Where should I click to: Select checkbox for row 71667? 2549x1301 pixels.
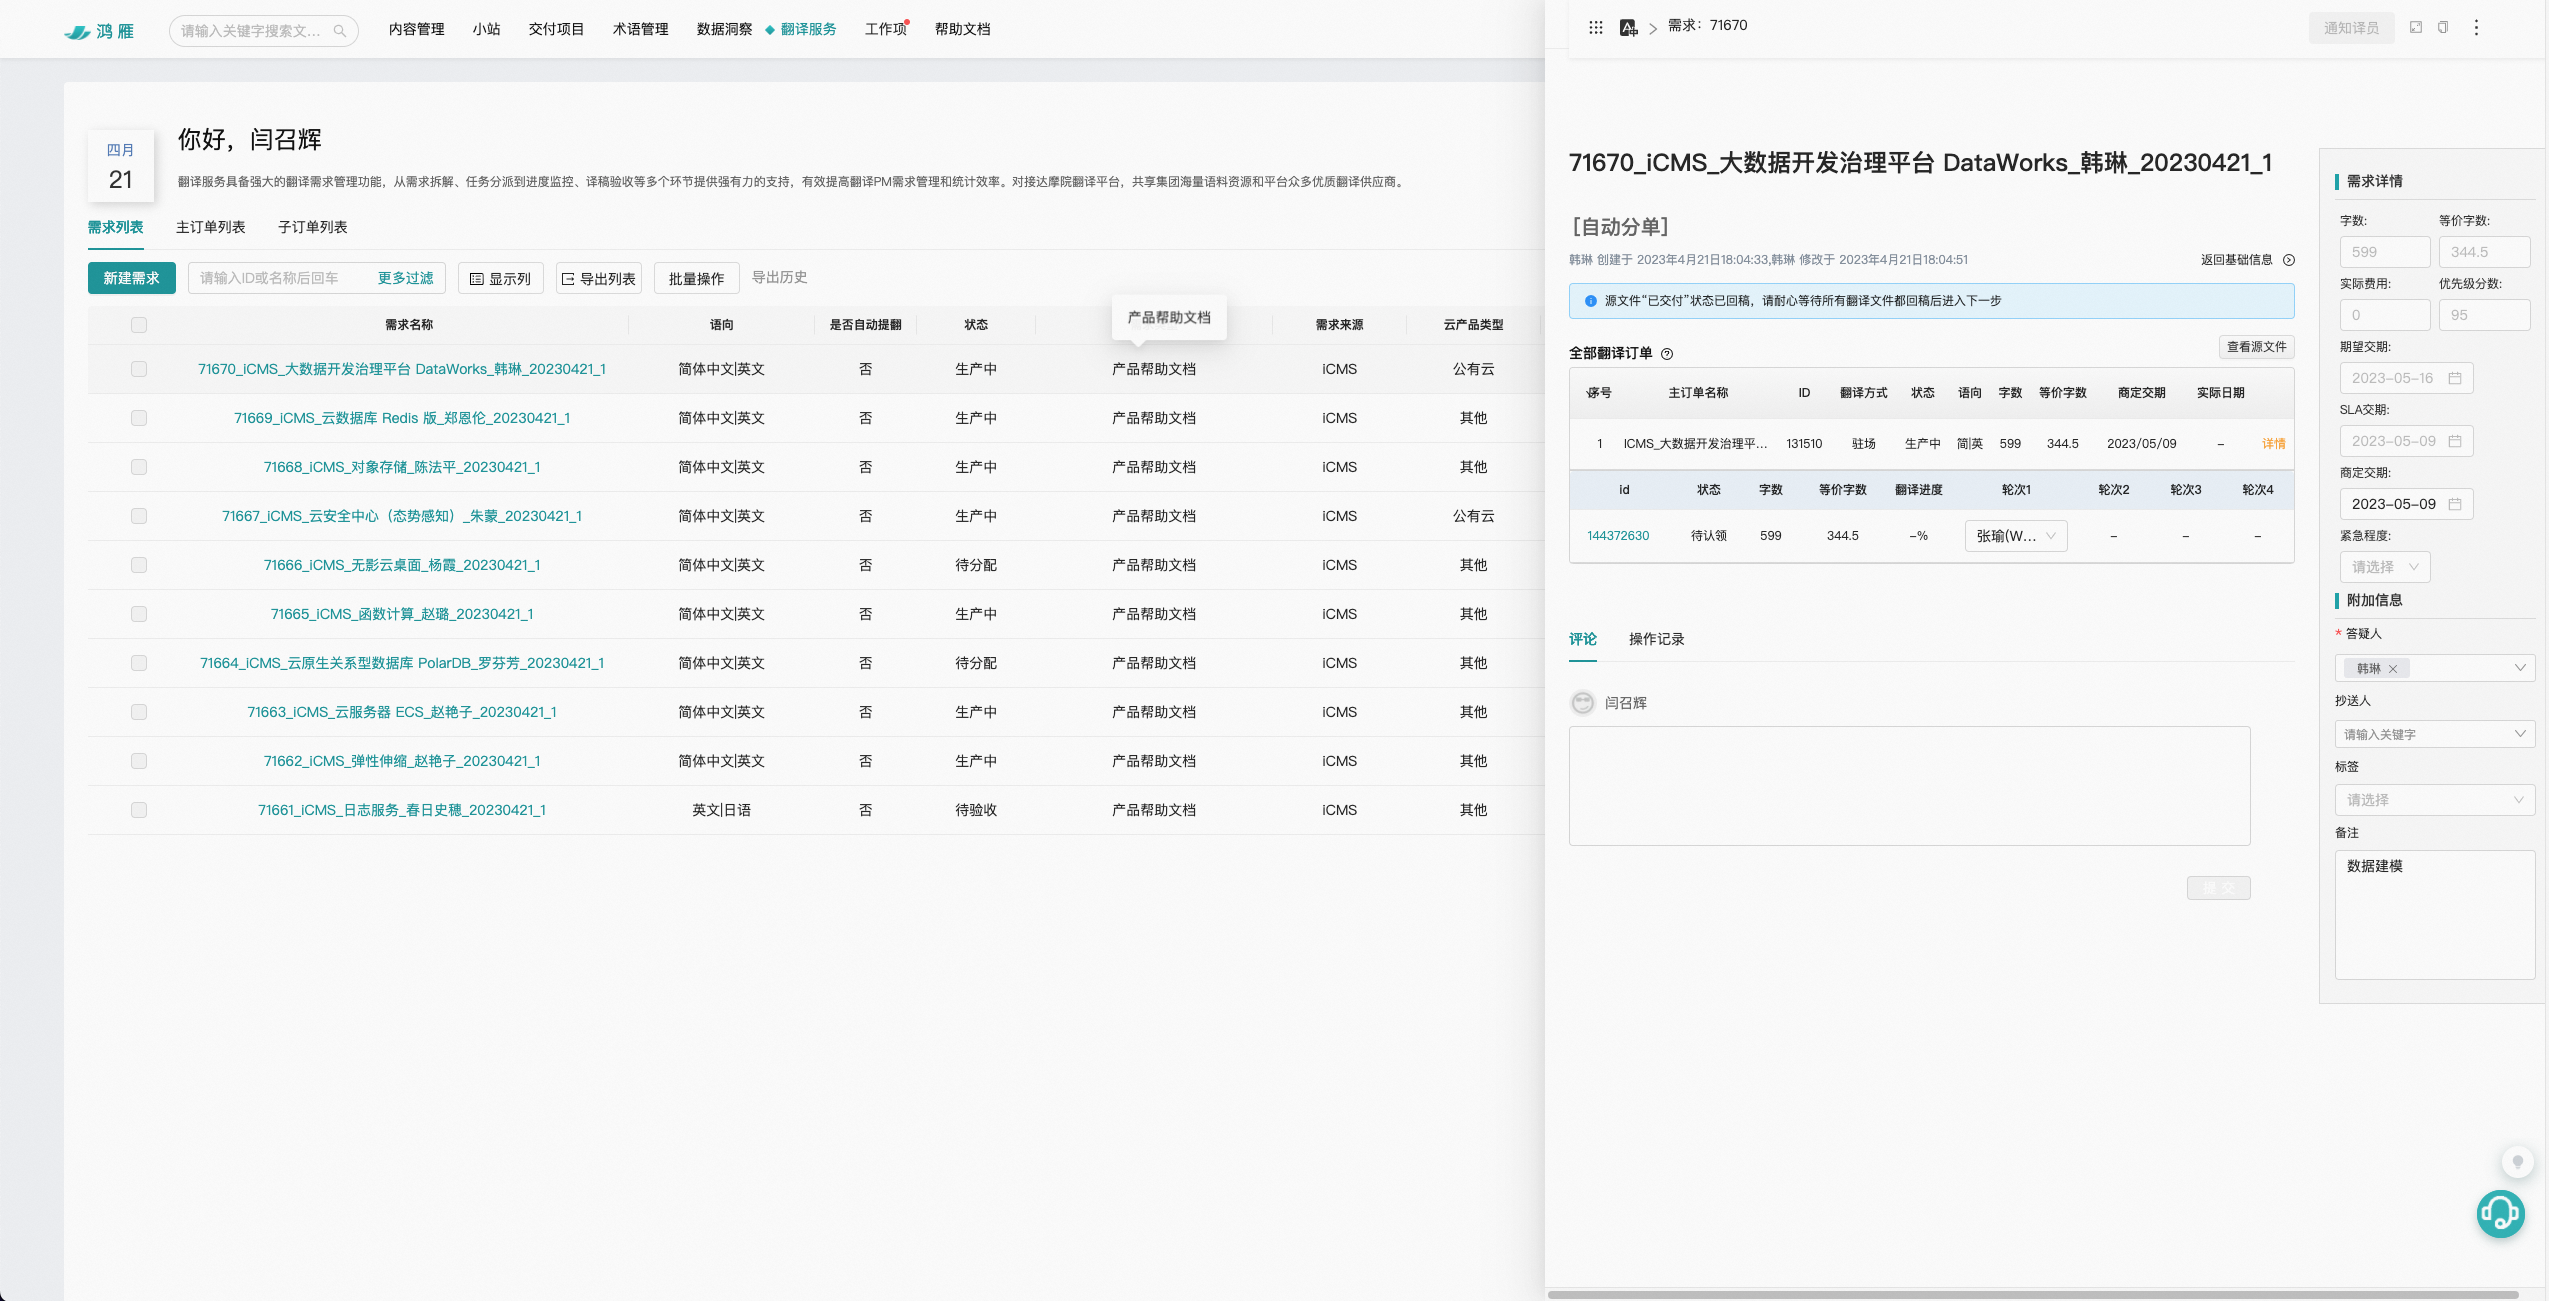point(139,516)
